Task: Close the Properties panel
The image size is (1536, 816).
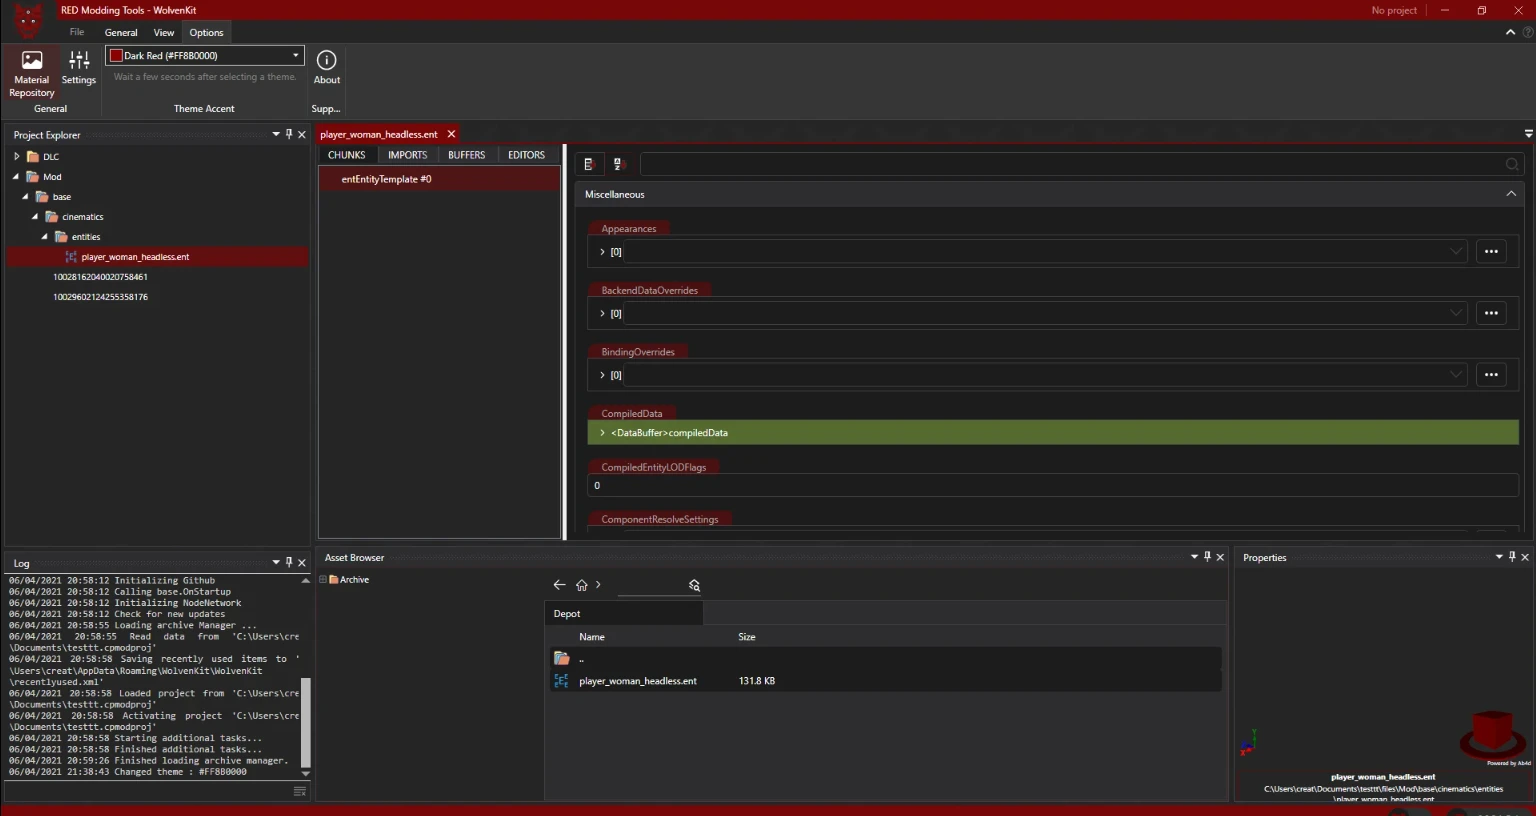Action: tap(1525, 557)
